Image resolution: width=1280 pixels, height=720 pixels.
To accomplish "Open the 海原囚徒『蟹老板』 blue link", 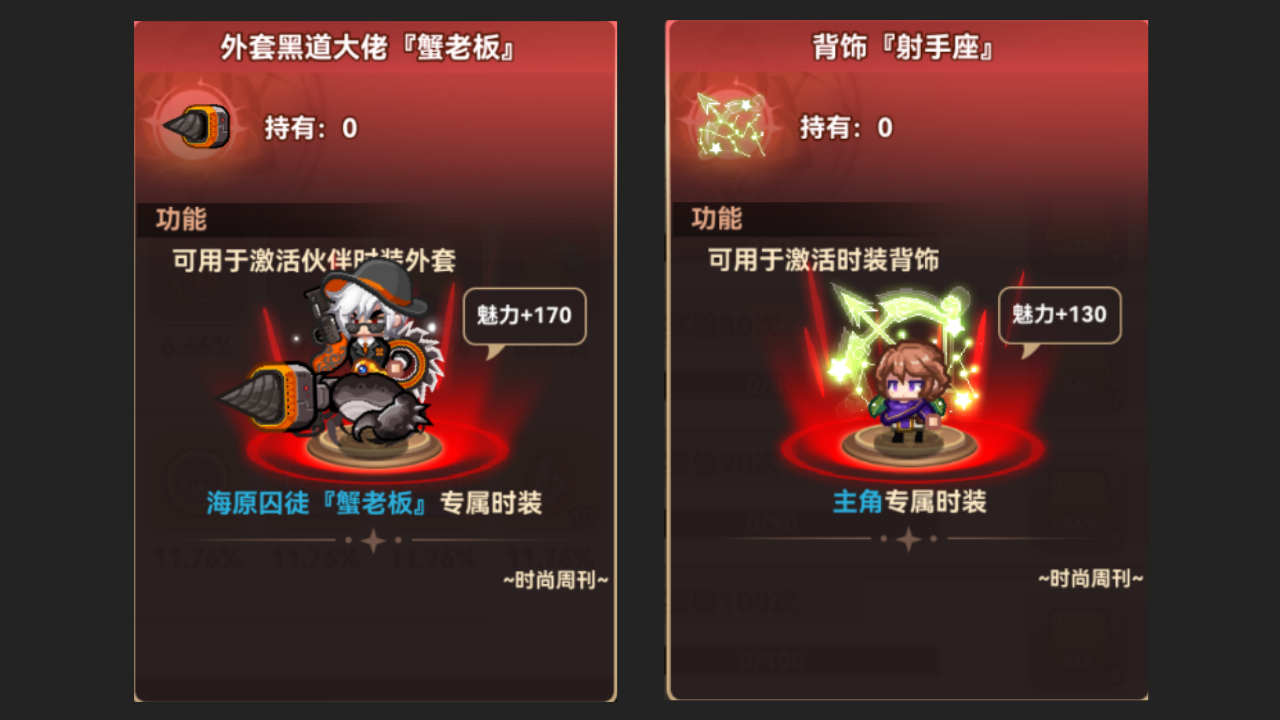I will click(317, 503).
